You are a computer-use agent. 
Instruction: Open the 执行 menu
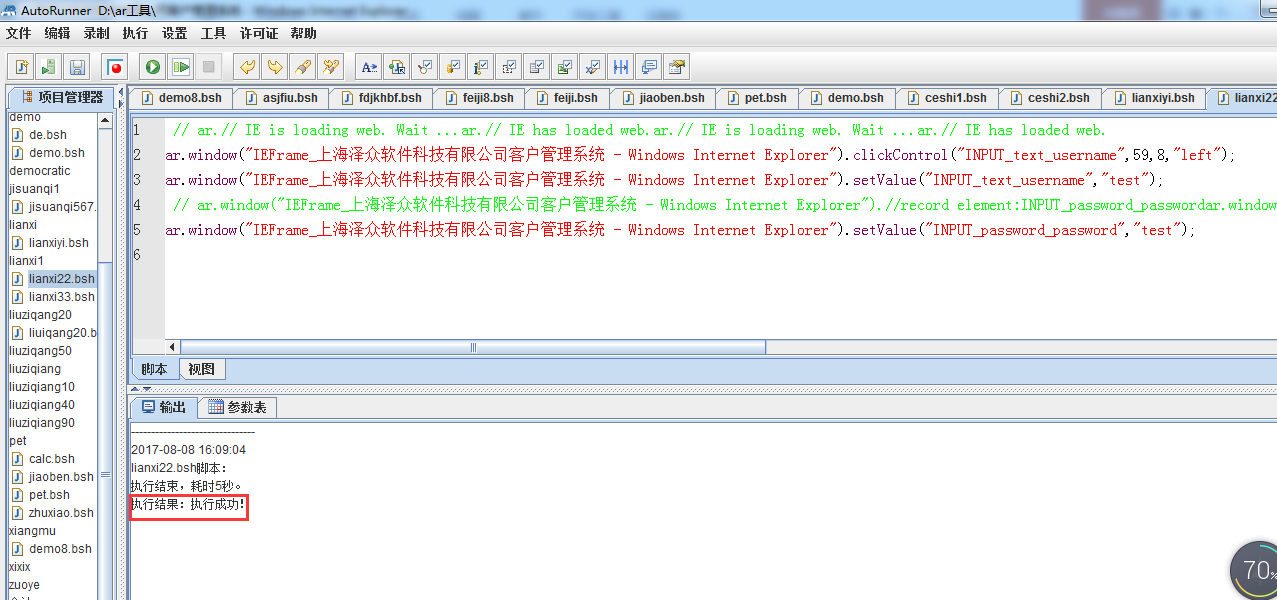pos(135,33)
